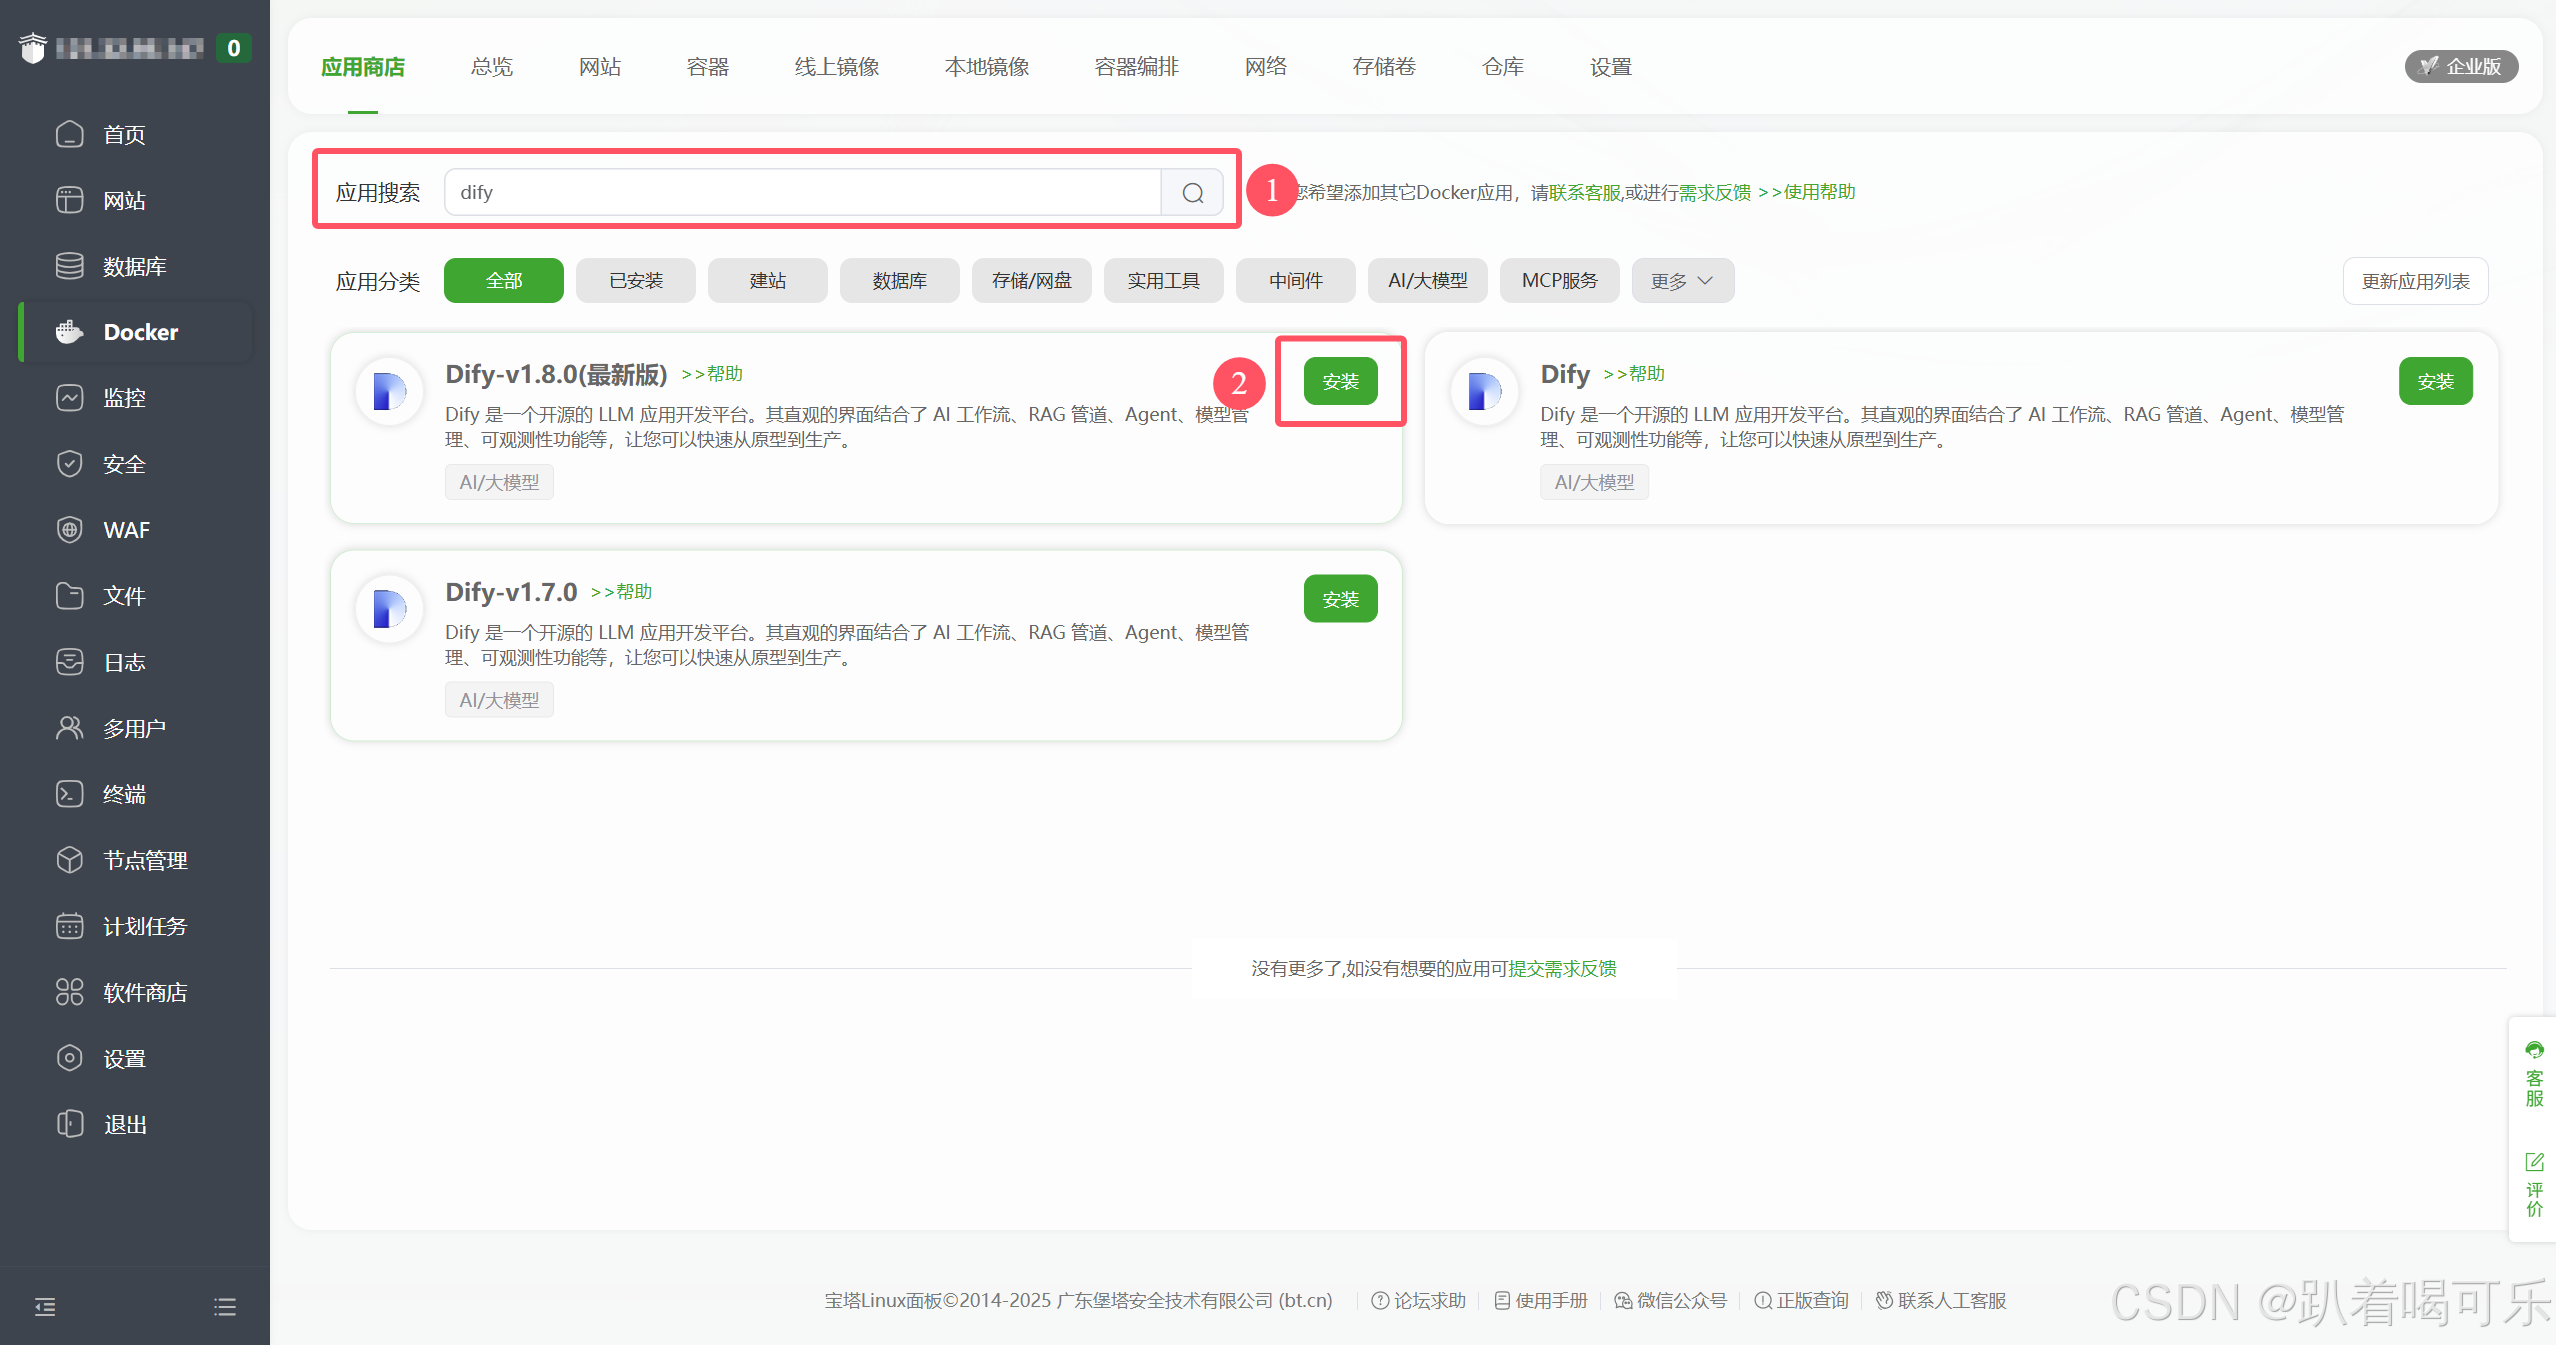
Task: Install Dify-v1.7.0
Action: pyautogui.click(x=1341, y=599)
